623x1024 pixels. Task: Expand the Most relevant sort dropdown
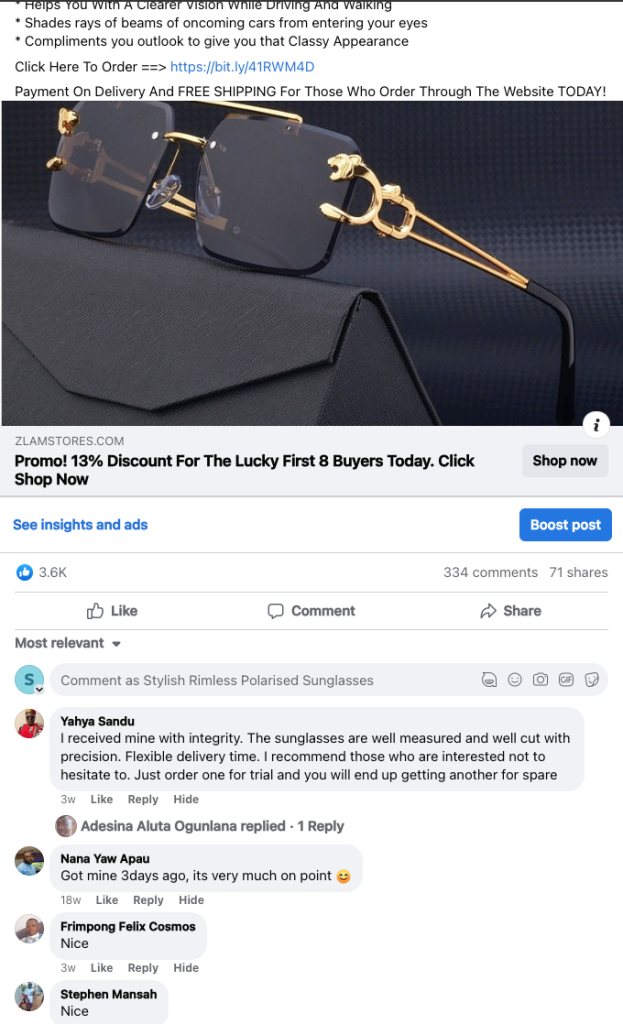click(x=68, y=643)
